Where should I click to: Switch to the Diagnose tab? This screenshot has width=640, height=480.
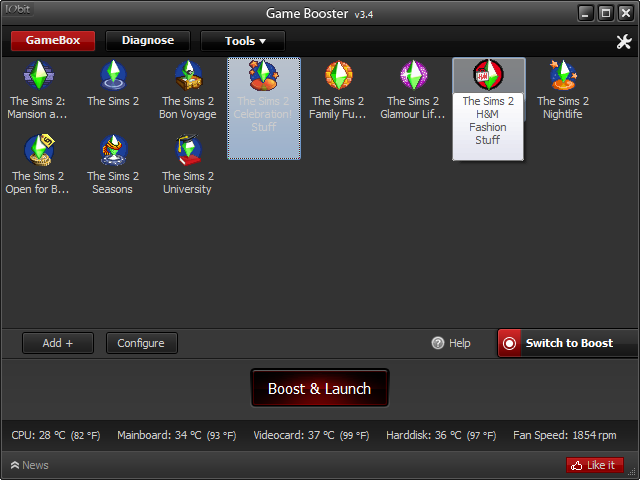(148, 41)
